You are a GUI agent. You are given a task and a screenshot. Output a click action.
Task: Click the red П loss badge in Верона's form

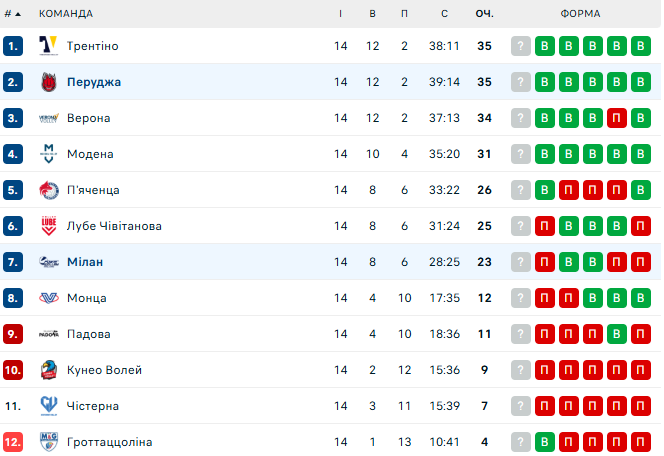click(617, 118)
